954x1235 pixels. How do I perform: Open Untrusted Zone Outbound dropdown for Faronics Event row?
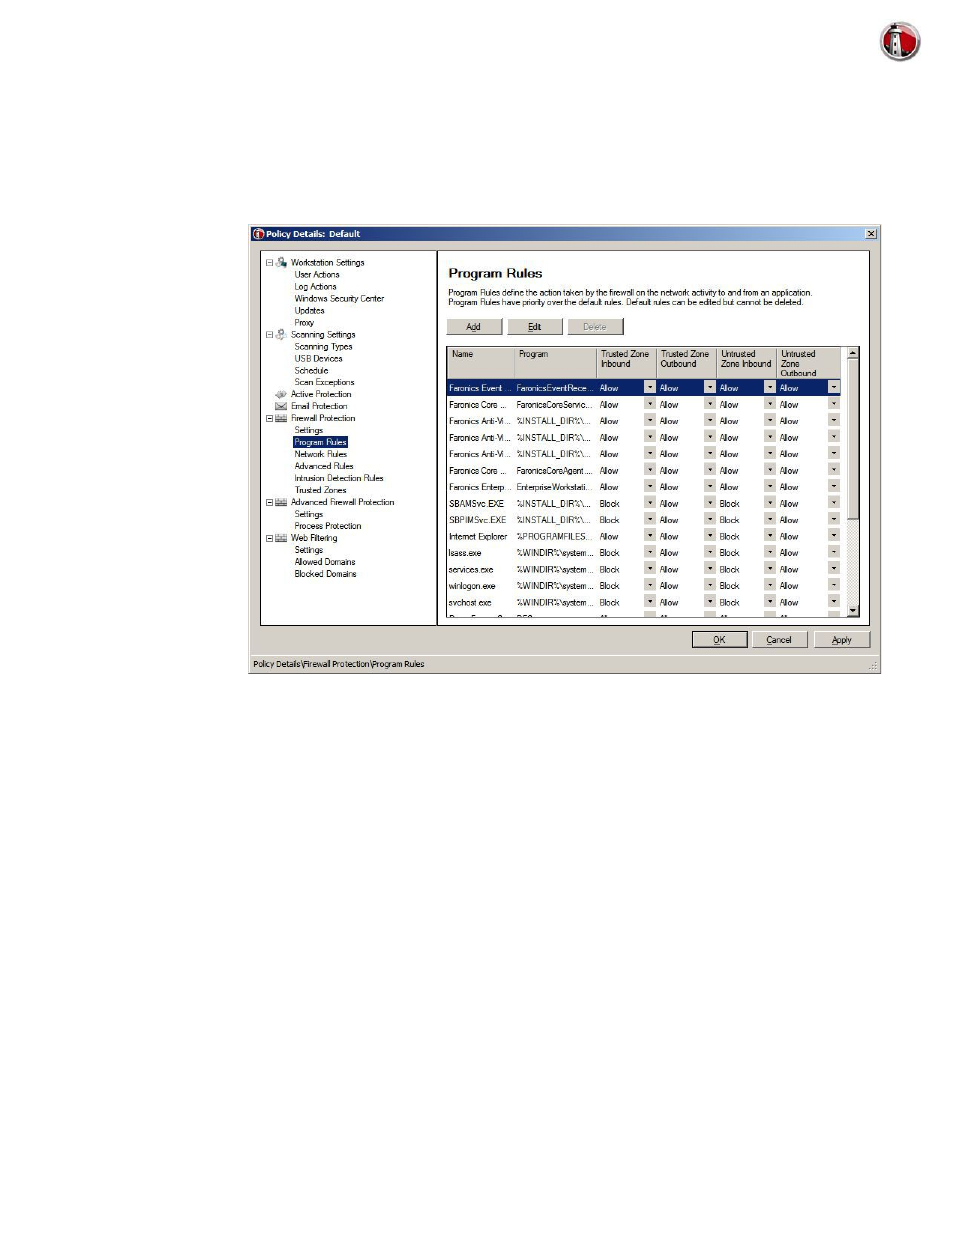[834, 387]
